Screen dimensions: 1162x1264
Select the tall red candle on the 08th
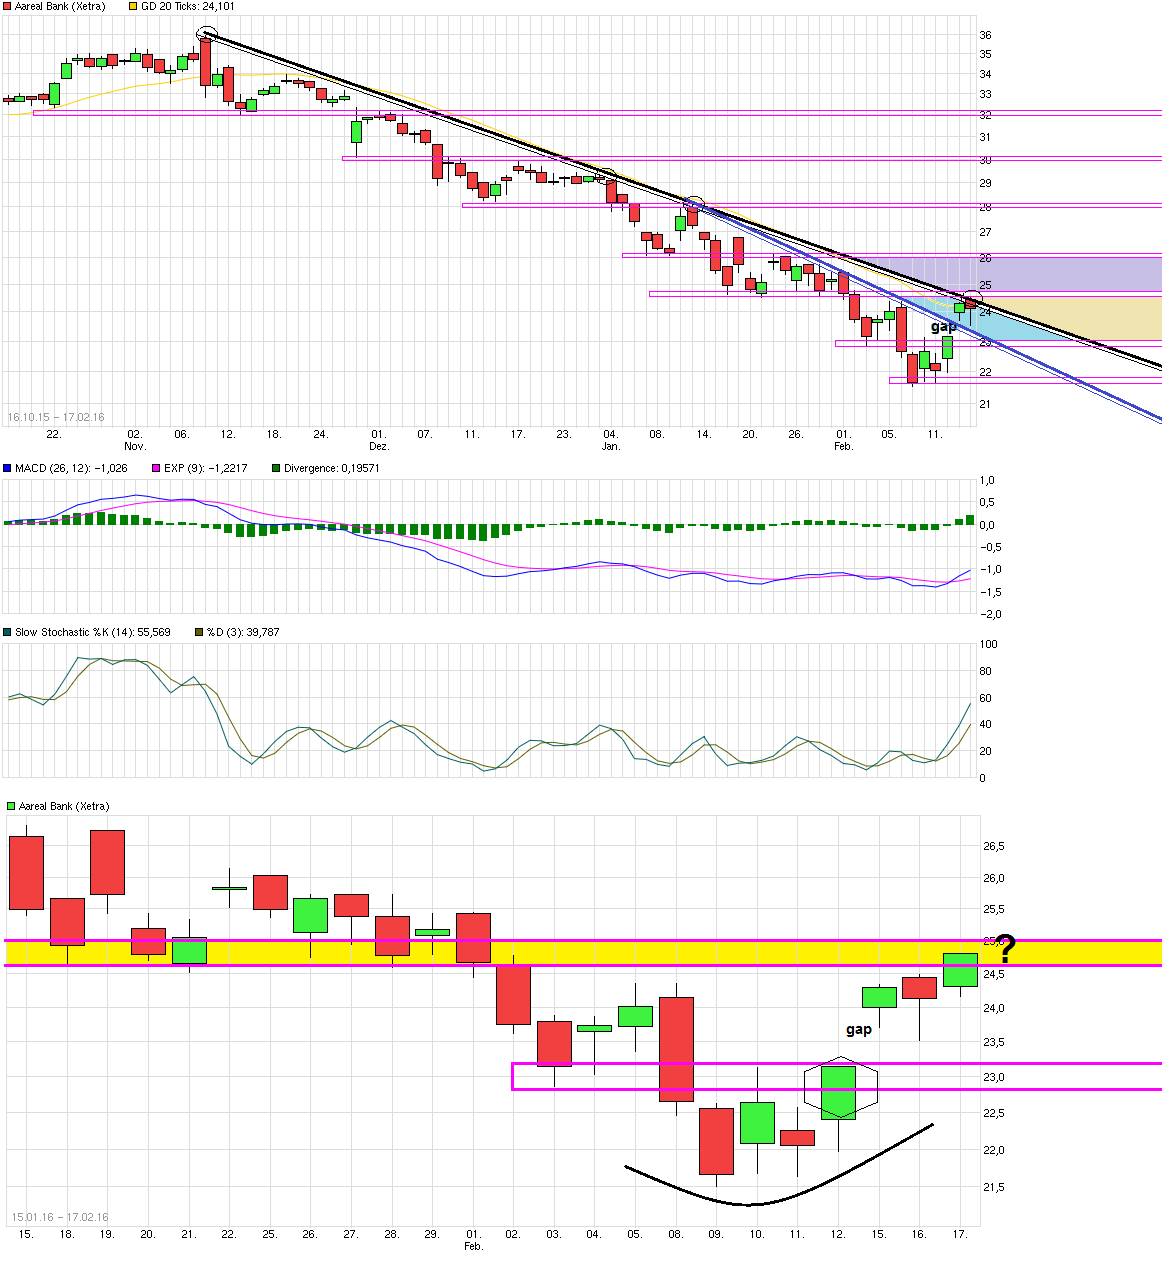coord(676,1049)
